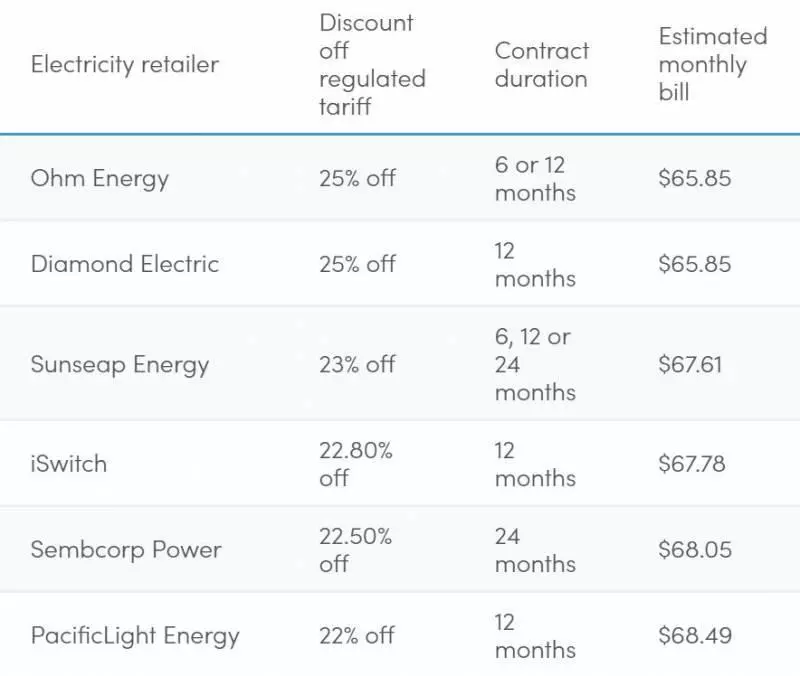This screenshot has height=676, width=800.
Task: Select the 22.80% off discount for iSwitch
Action: 356,464
